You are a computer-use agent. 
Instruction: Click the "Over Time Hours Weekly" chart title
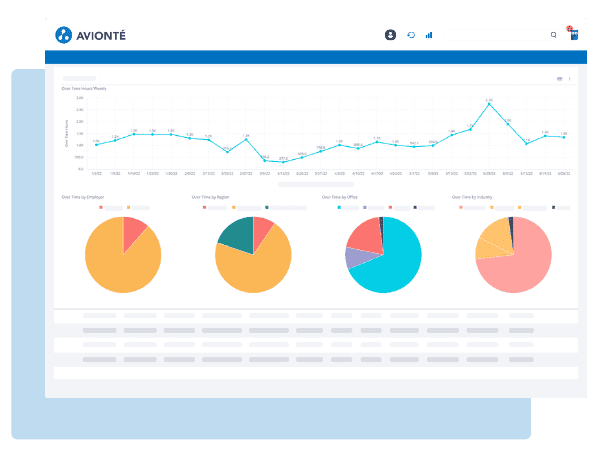(84, 88)
